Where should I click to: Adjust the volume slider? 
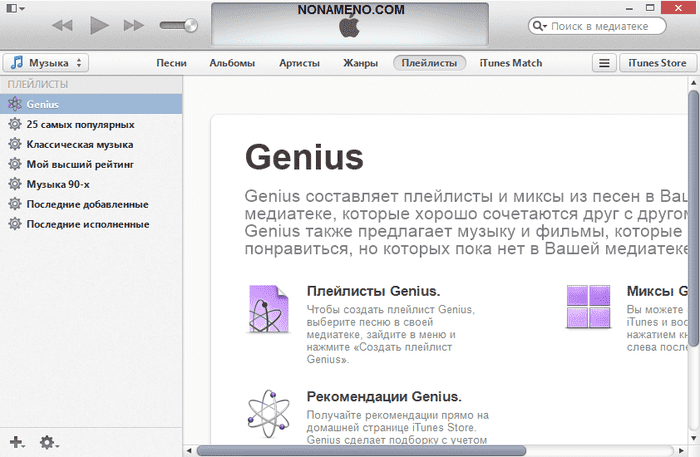click(178, 24)
